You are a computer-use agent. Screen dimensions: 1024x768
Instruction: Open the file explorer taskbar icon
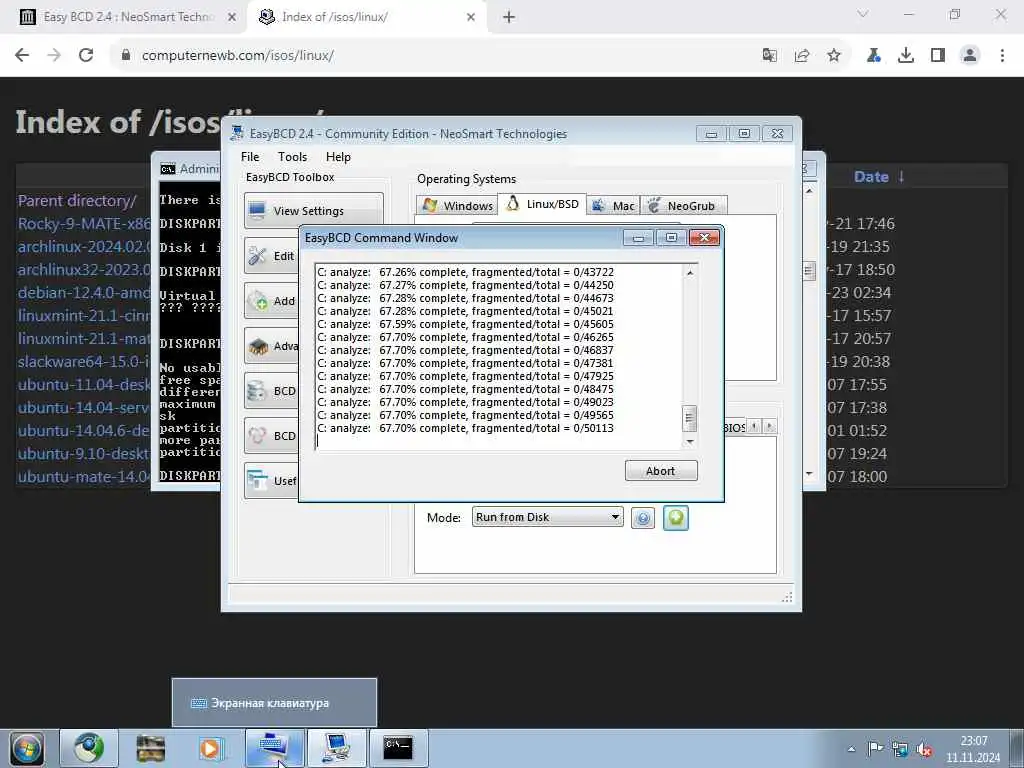150,748
